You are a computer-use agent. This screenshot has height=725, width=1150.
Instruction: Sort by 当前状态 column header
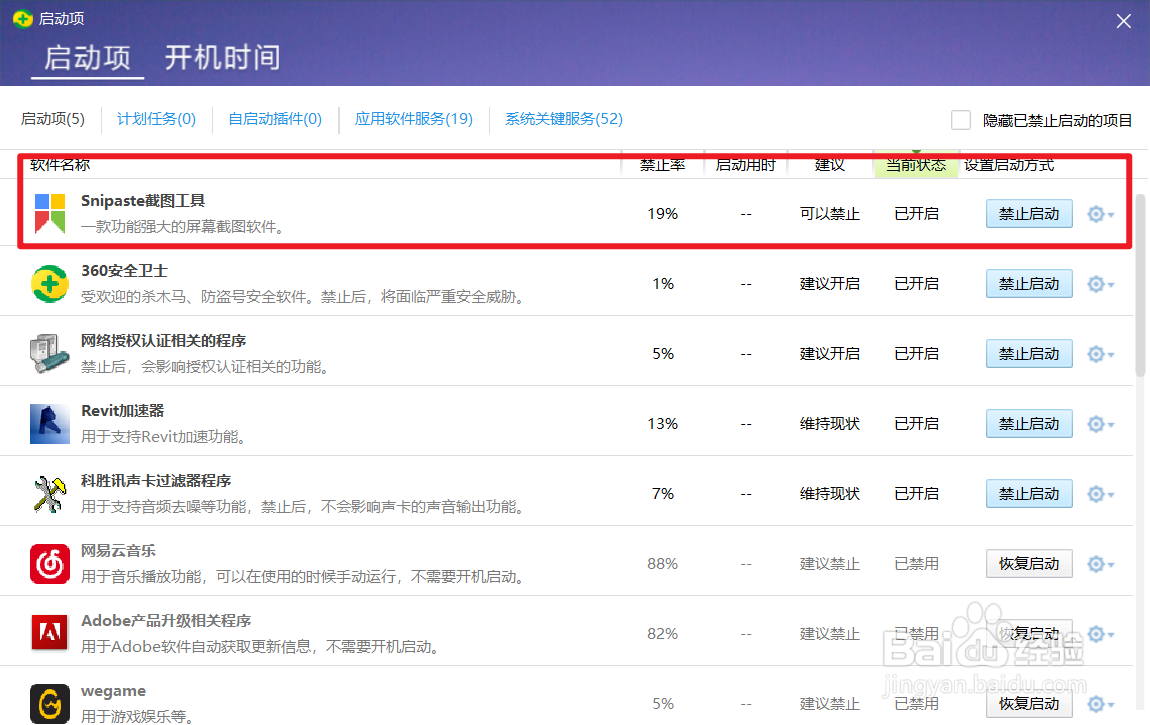(916, 165)
